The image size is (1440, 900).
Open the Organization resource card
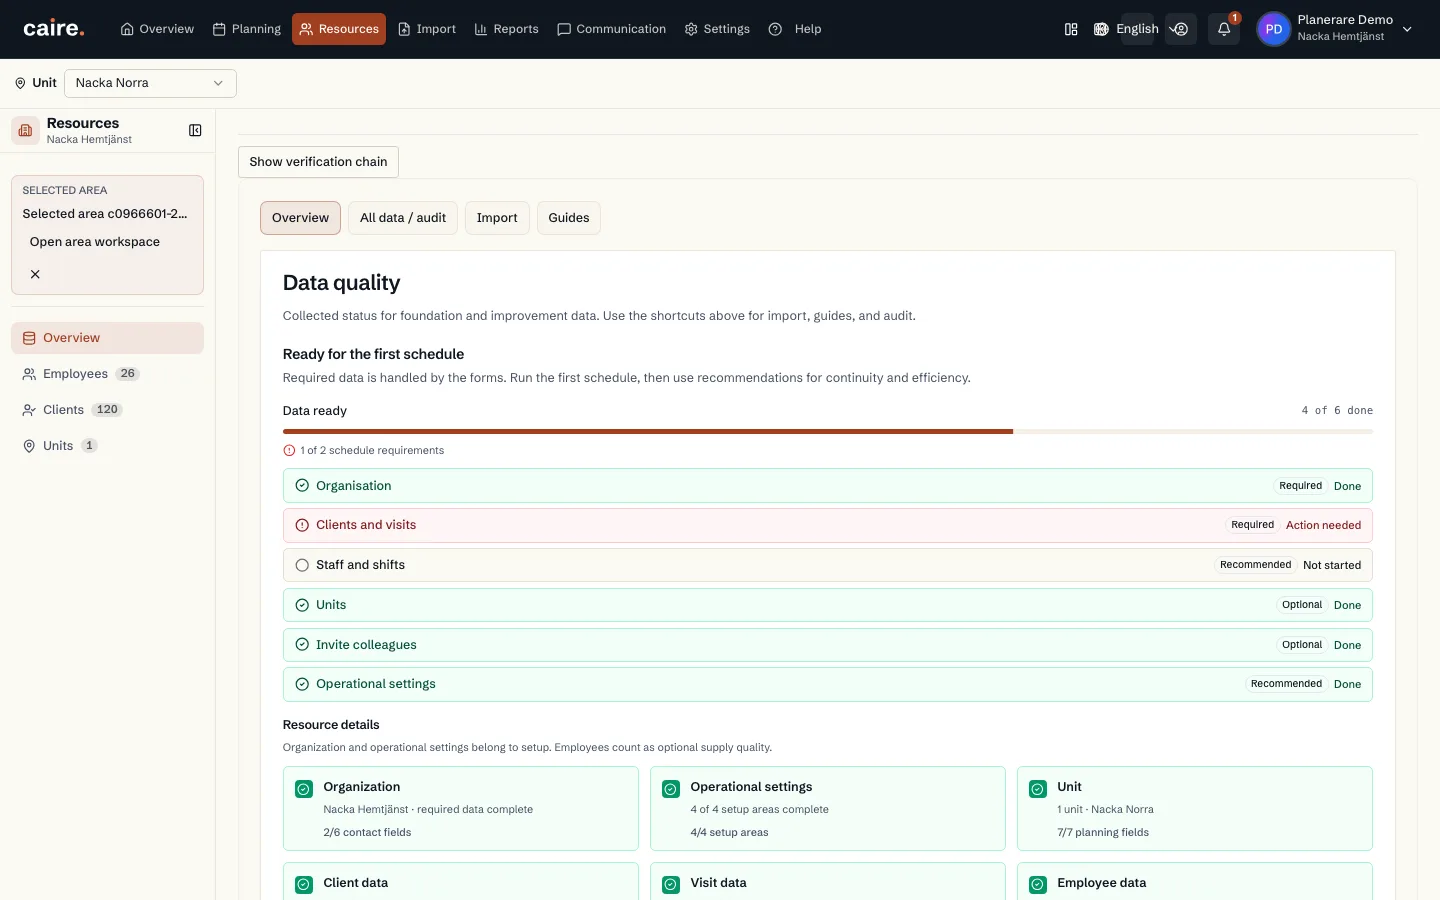(x=461, y=809)
